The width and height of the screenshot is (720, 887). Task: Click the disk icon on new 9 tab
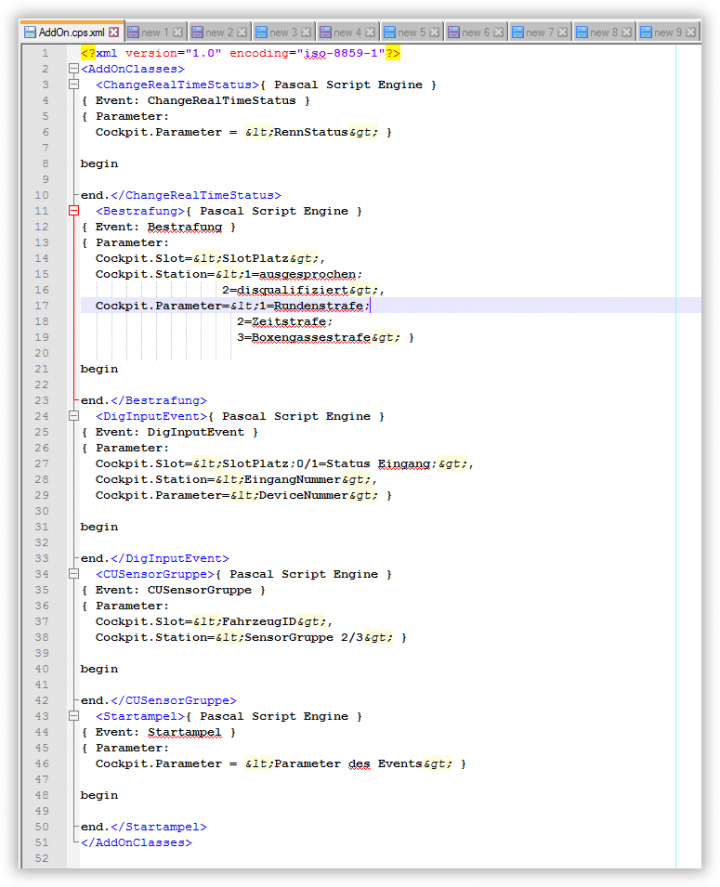(x=646, y=32)
